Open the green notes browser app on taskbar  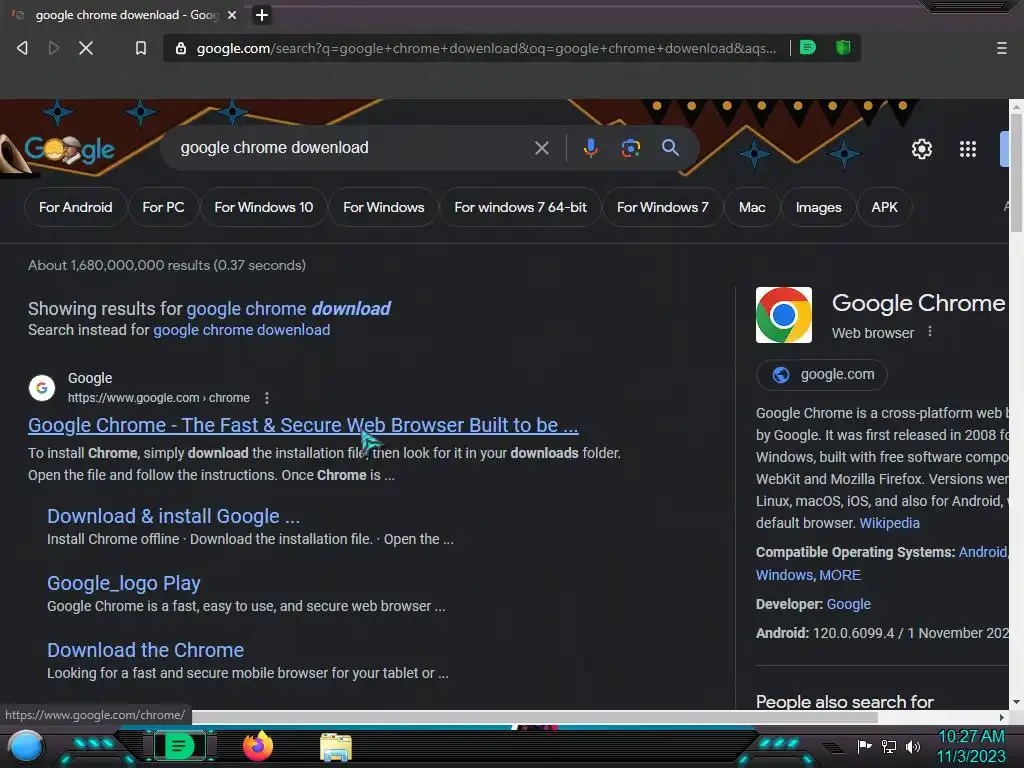coord(179,746)
